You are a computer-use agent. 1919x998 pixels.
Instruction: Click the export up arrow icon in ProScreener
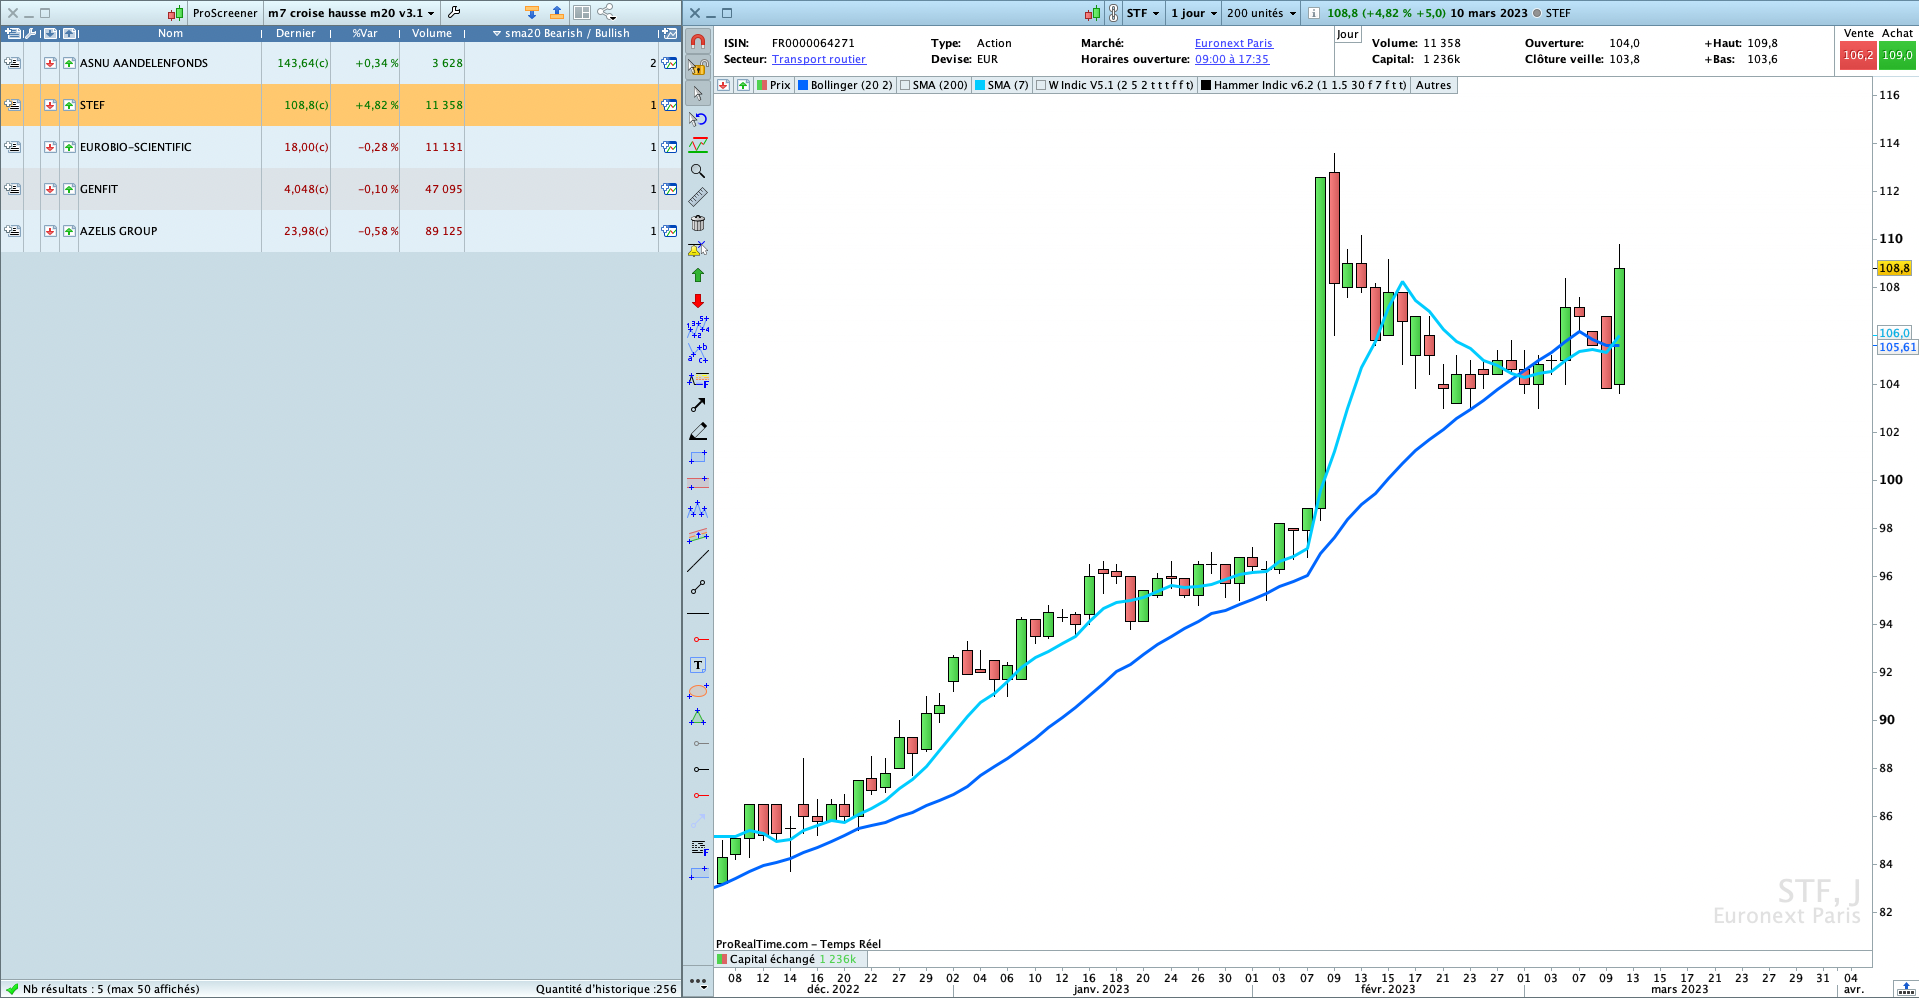(x=557, y=13)
